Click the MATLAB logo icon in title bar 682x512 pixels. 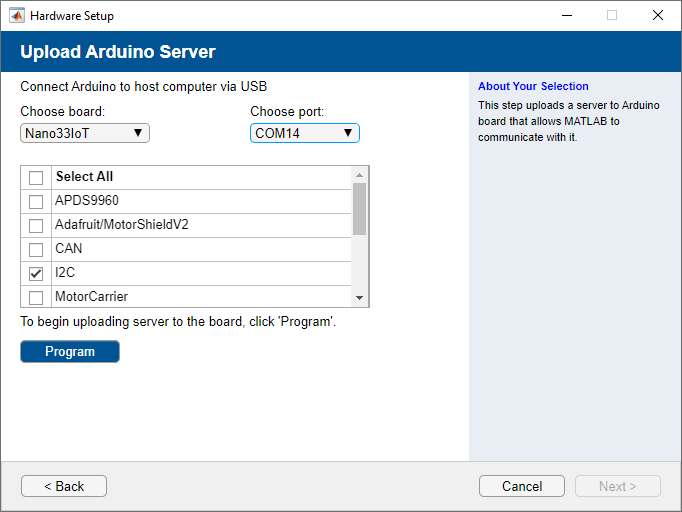point(16,16)
